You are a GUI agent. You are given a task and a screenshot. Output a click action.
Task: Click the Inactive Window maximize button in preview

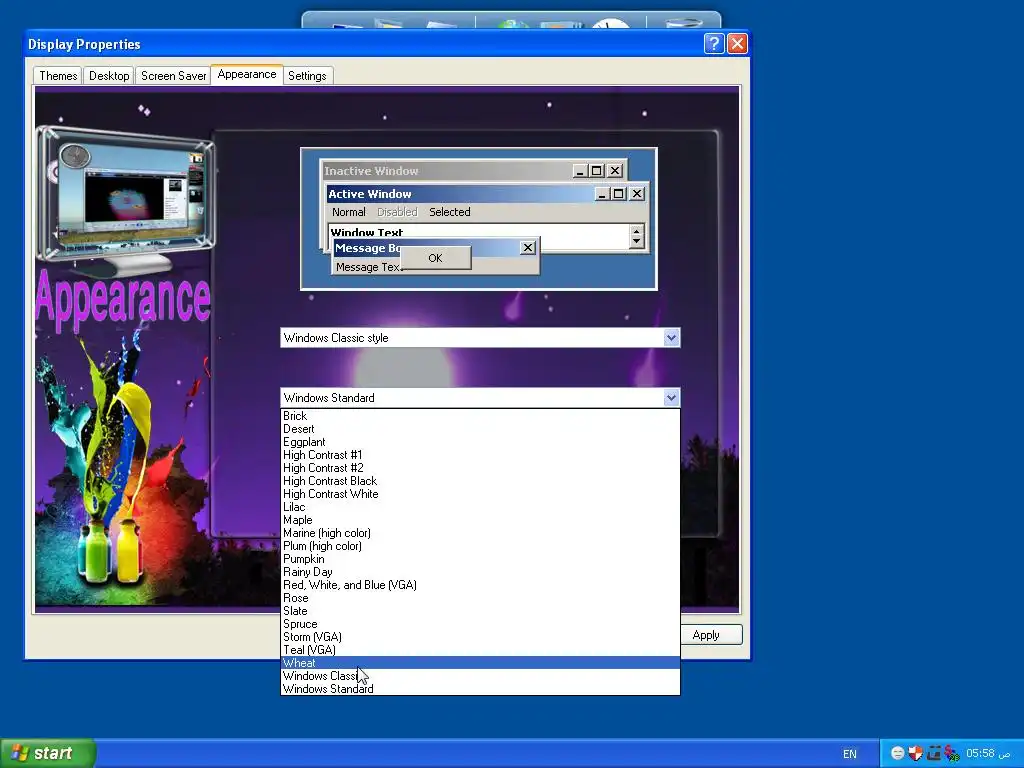pos(597,170)
